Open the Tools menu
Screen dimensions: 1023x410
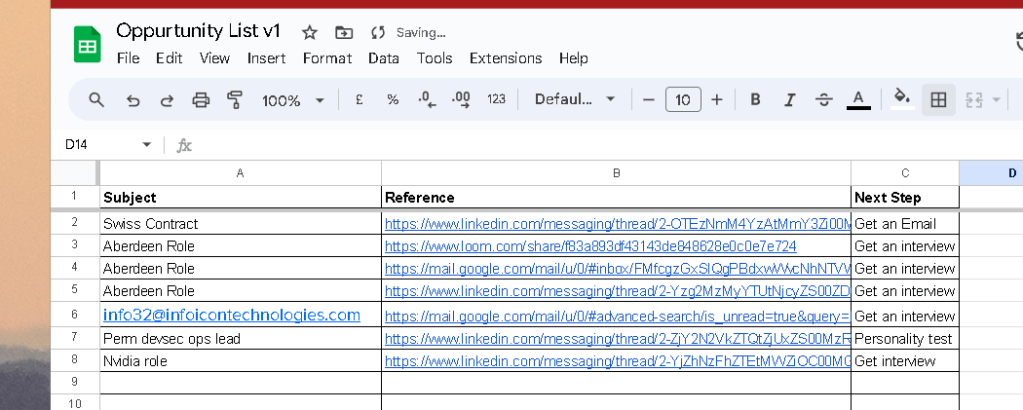click(x=435, y=58)
